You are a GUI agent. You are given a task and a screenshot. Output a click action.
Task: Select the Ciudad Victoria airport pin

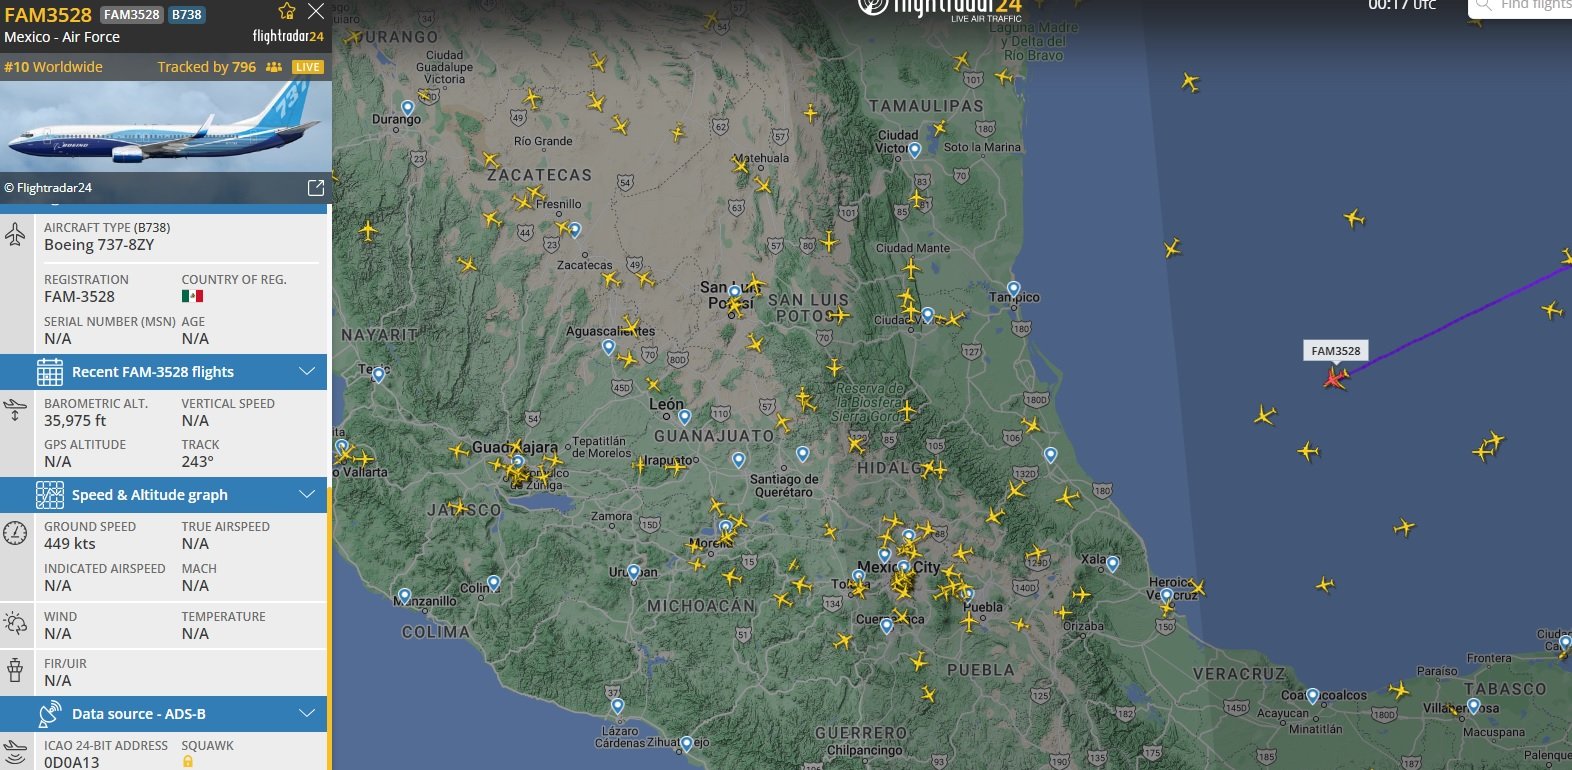tap(914, 150)
